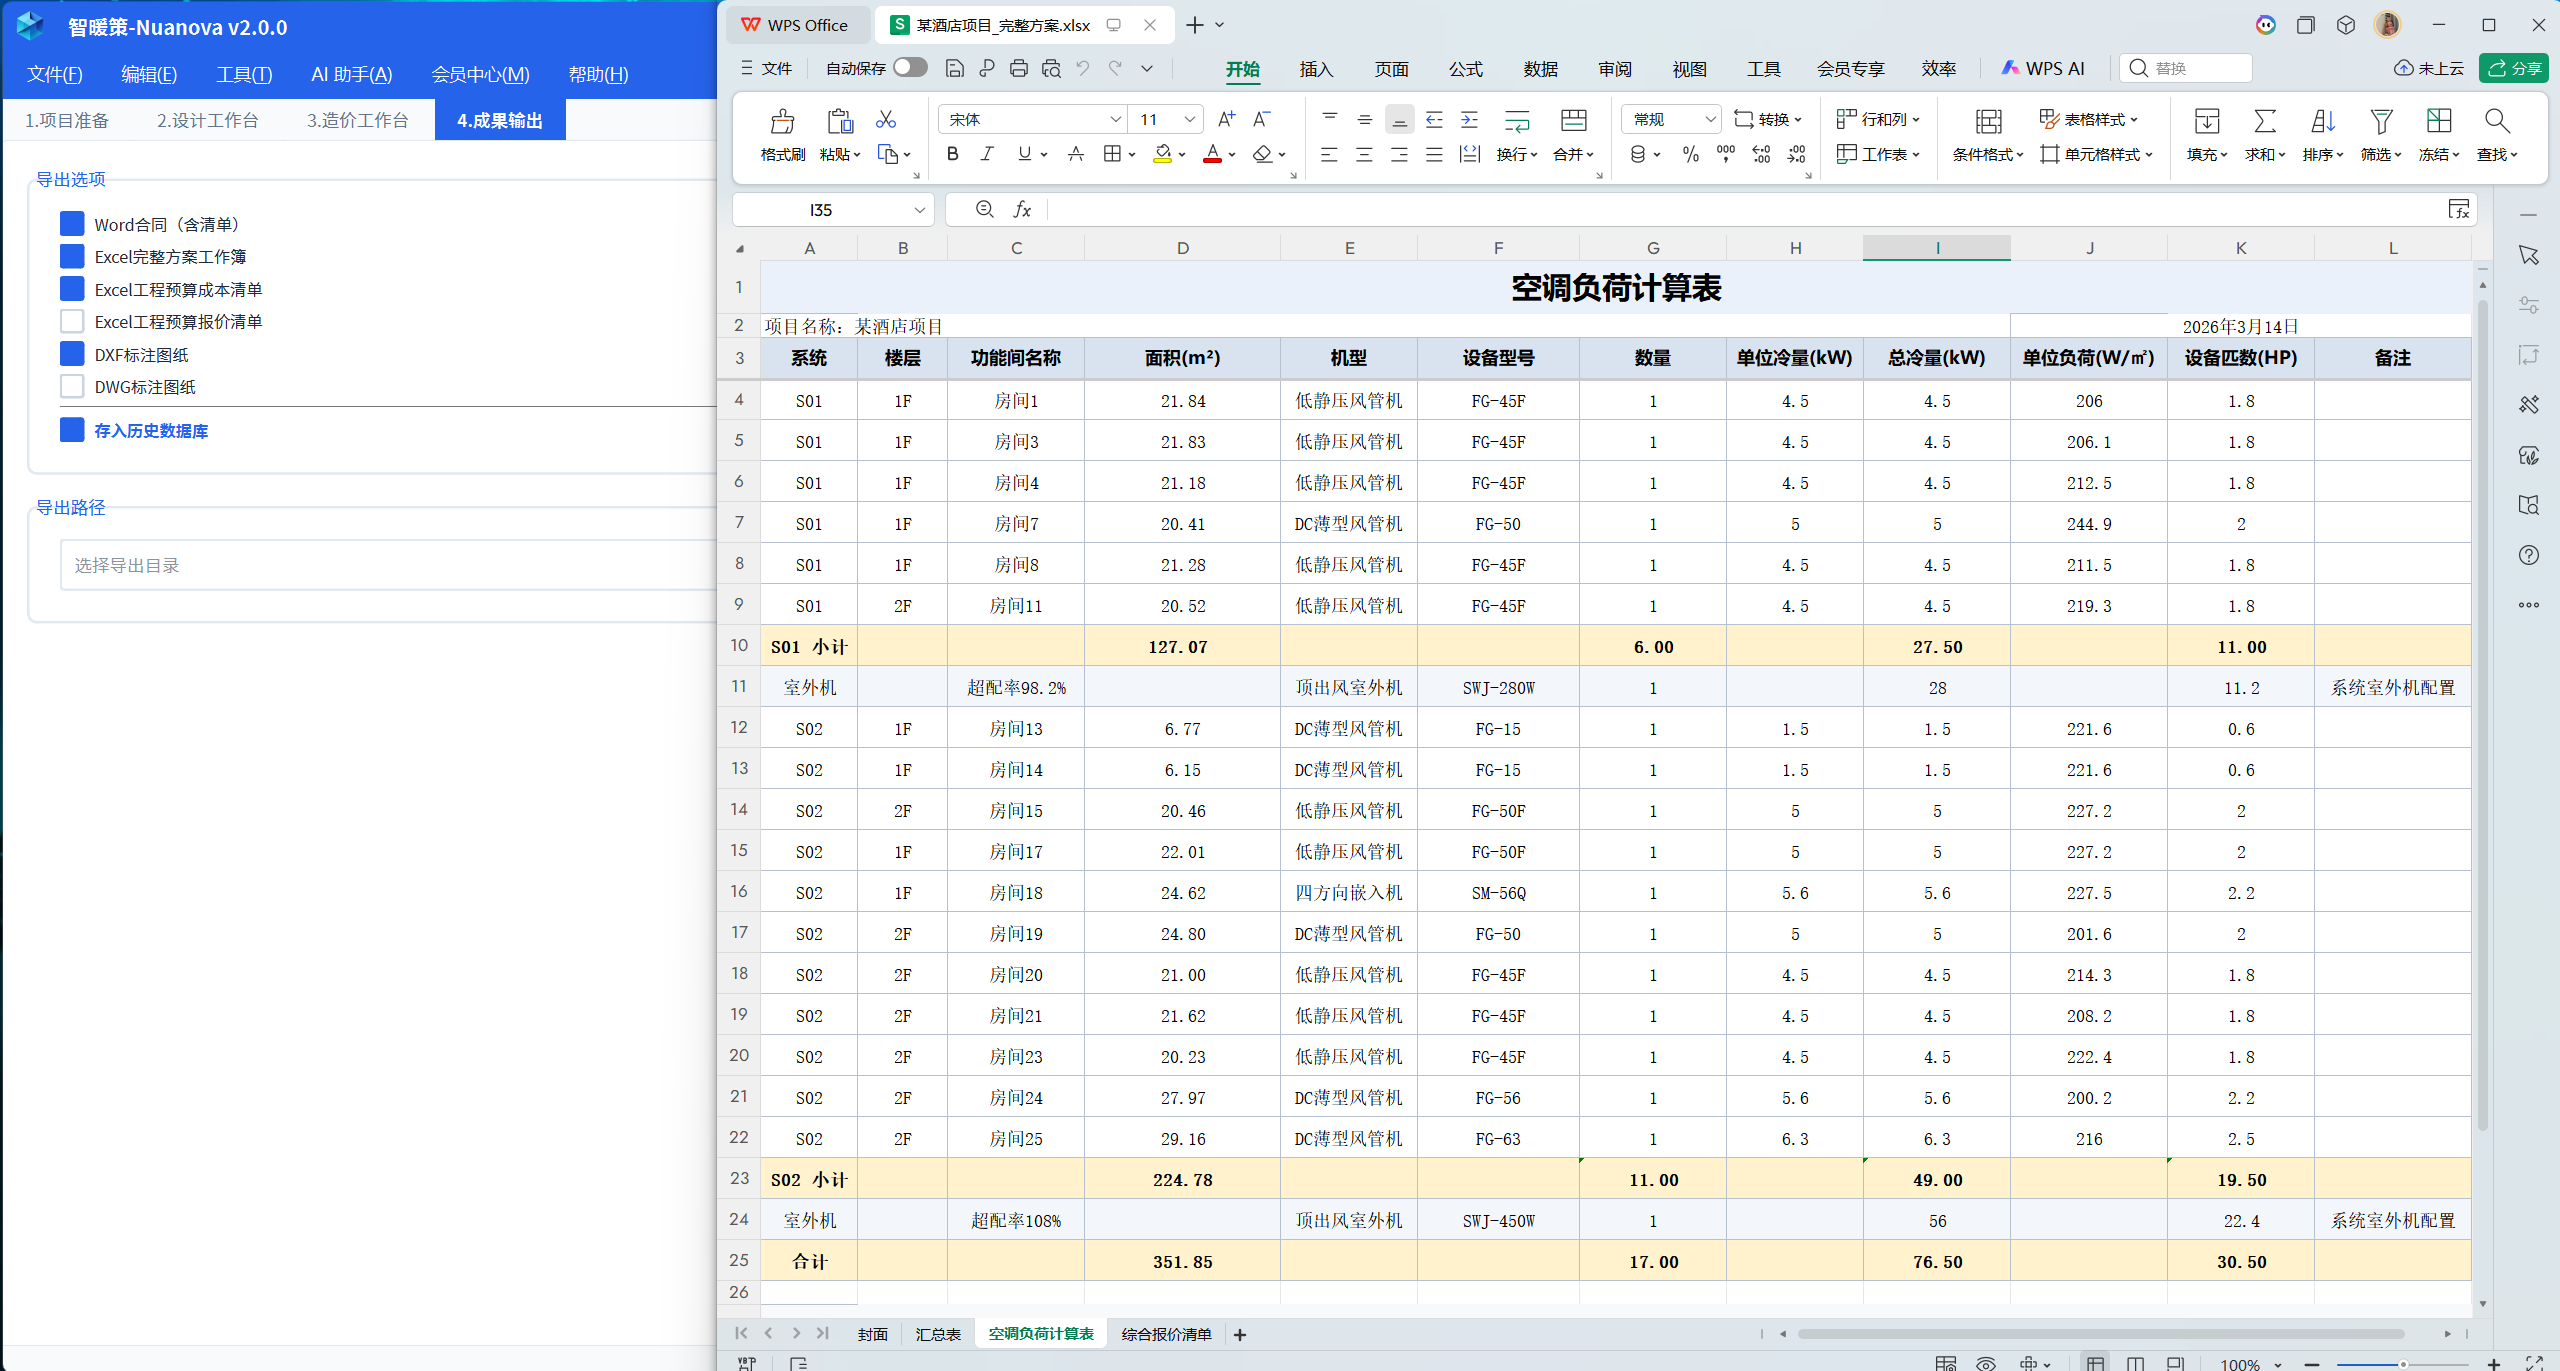
Task: Click the Print icon
Action: click(1019, 68)
